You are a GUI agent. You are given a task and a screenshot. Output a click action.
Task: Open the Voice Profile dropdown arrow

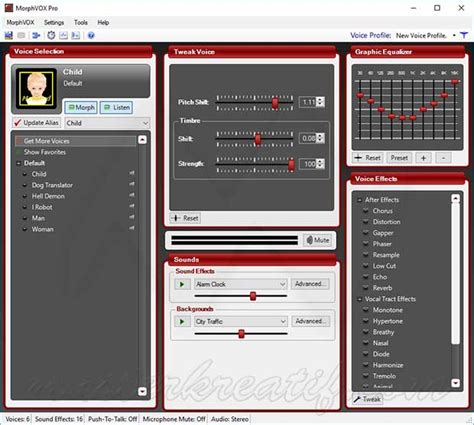tap(454, 35)
